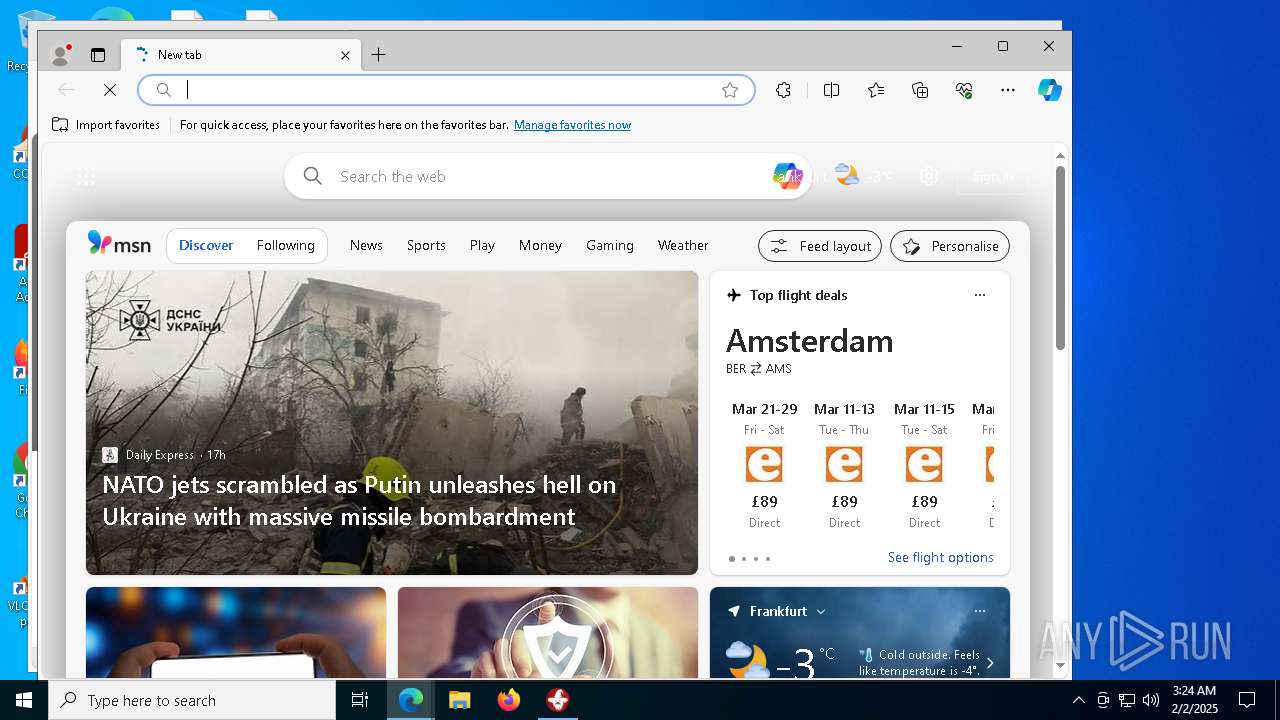Click next arrow on weather card
Viewport: 1280px width, 720px height.
[990, 663]
